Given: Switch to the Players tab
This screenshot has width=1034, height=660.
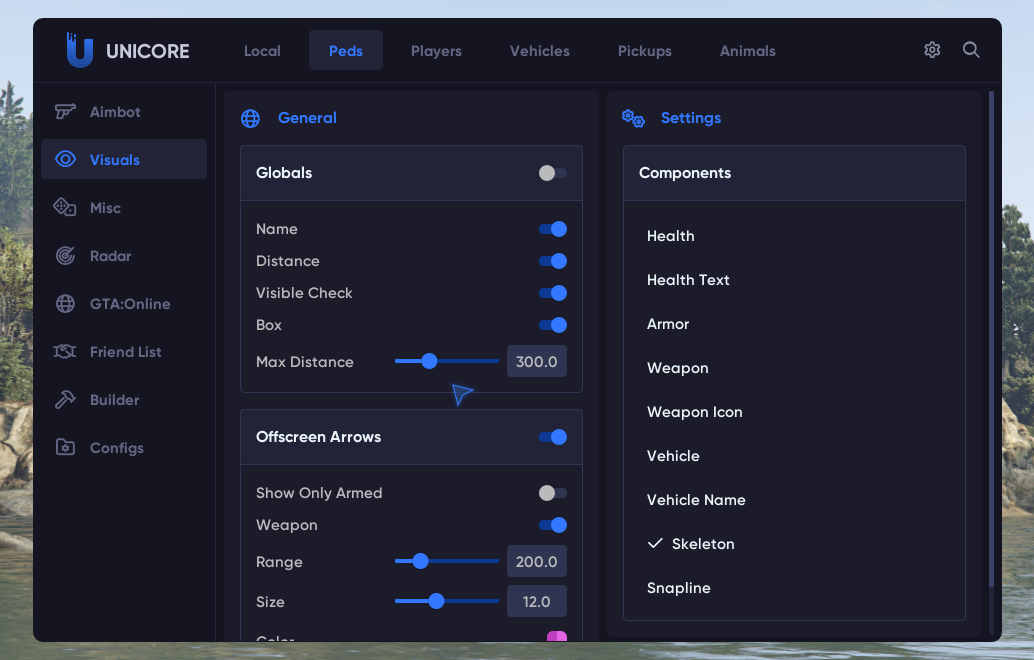Looking at the screenshot, I should click(x=436, y=51).
